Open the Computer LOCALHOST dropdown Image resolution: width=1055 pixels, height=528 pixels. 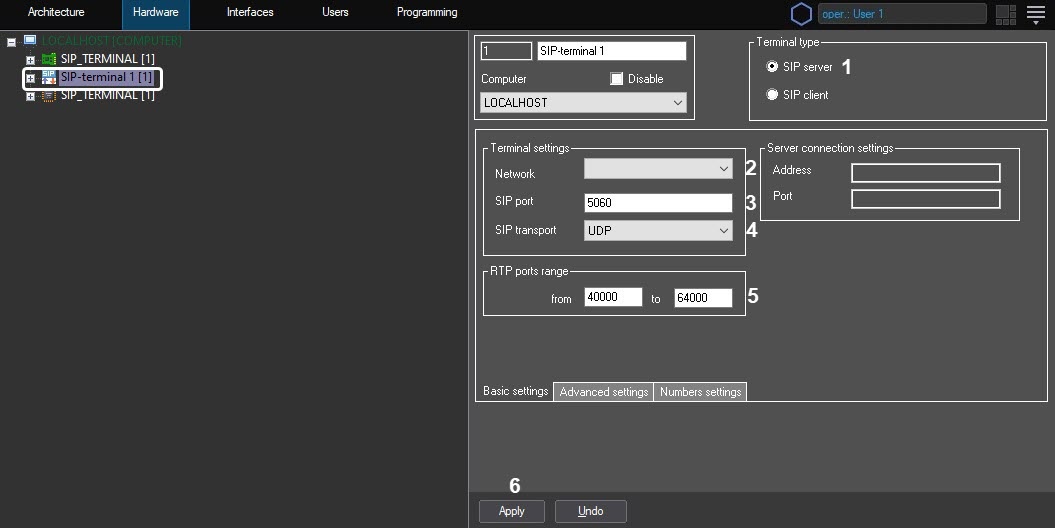583,103
